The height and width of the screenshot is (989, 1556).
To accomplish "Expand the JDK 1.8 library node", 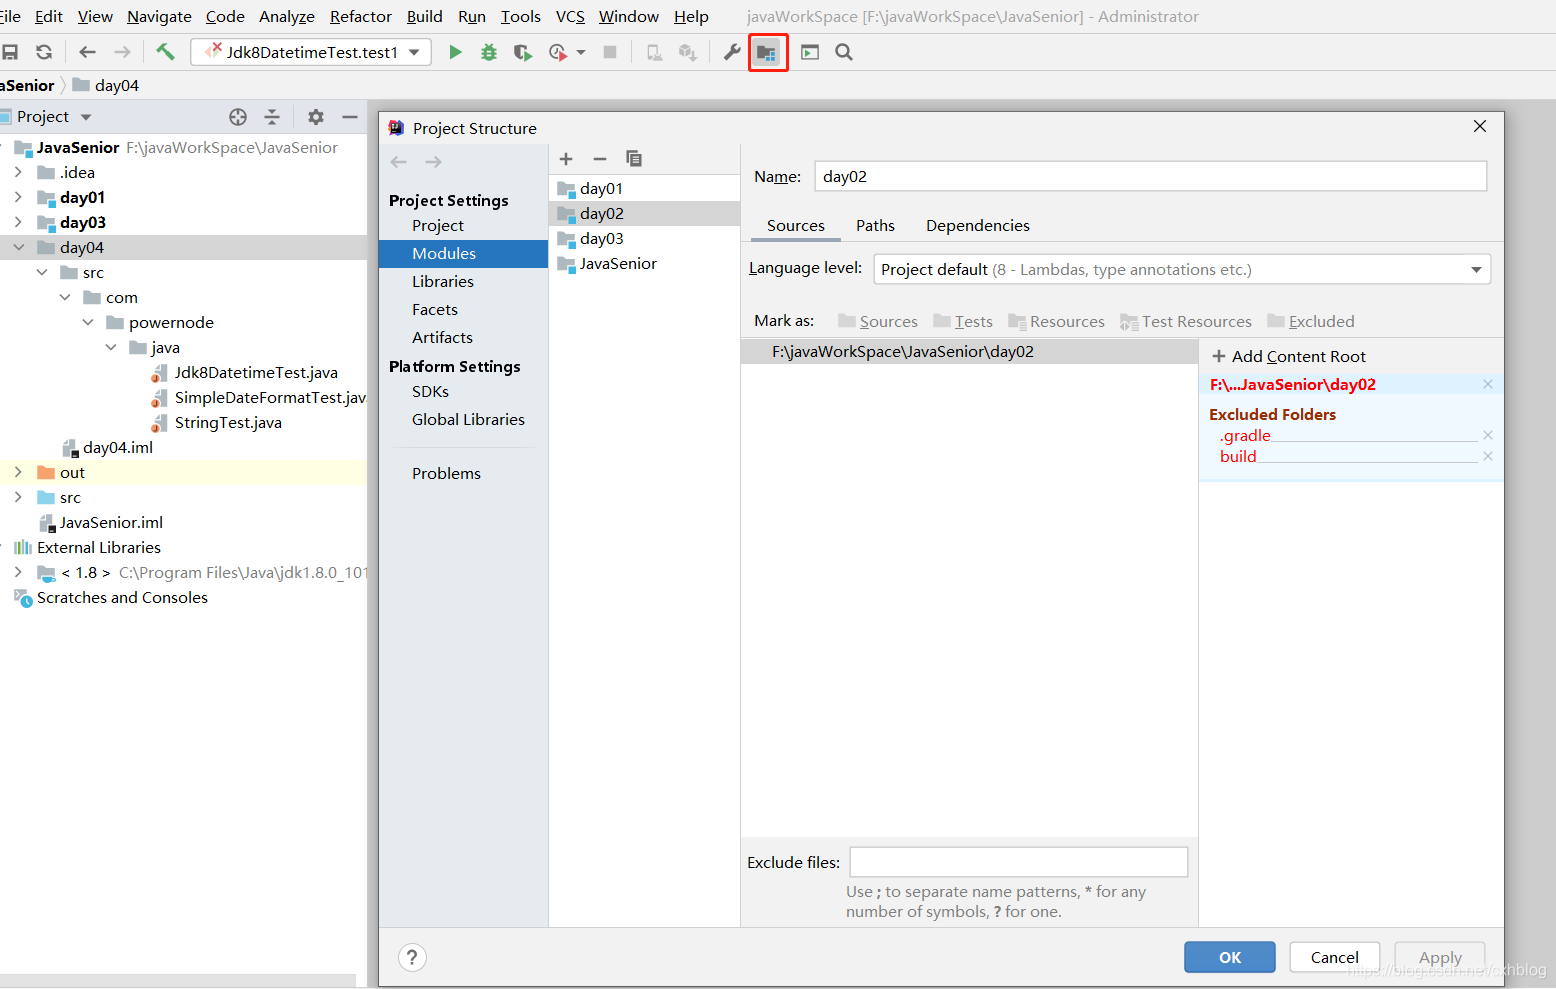I will pos(18,572).
